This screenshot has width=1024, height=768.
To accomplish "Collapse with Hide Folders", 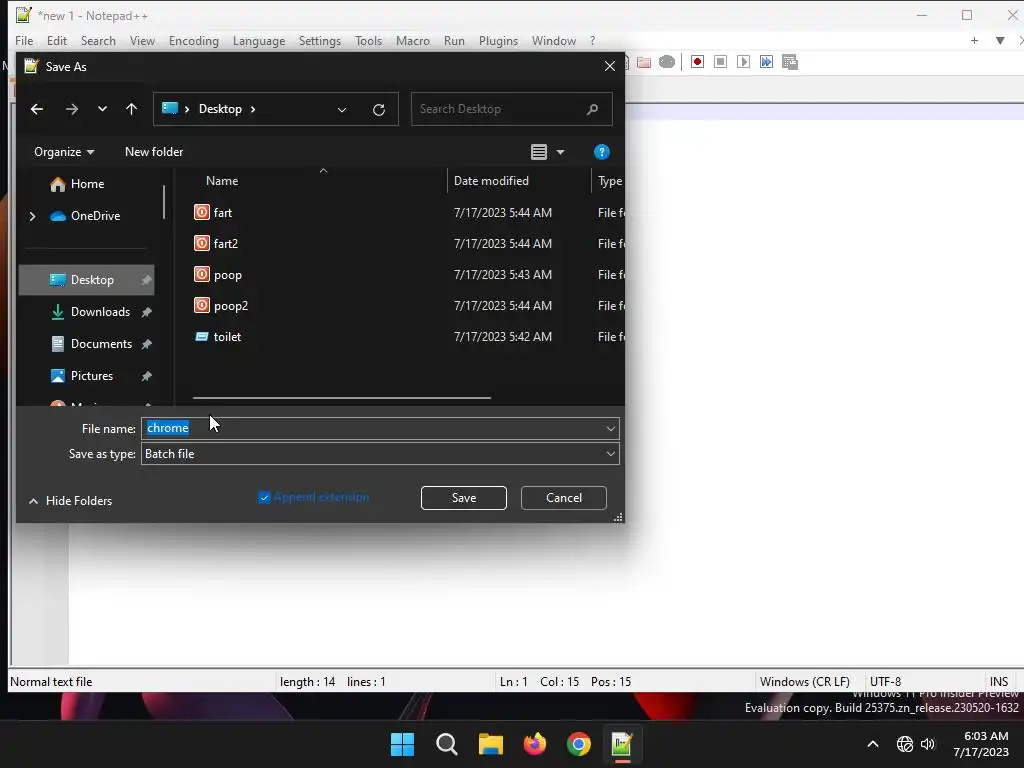I will [x=71, y=501].
